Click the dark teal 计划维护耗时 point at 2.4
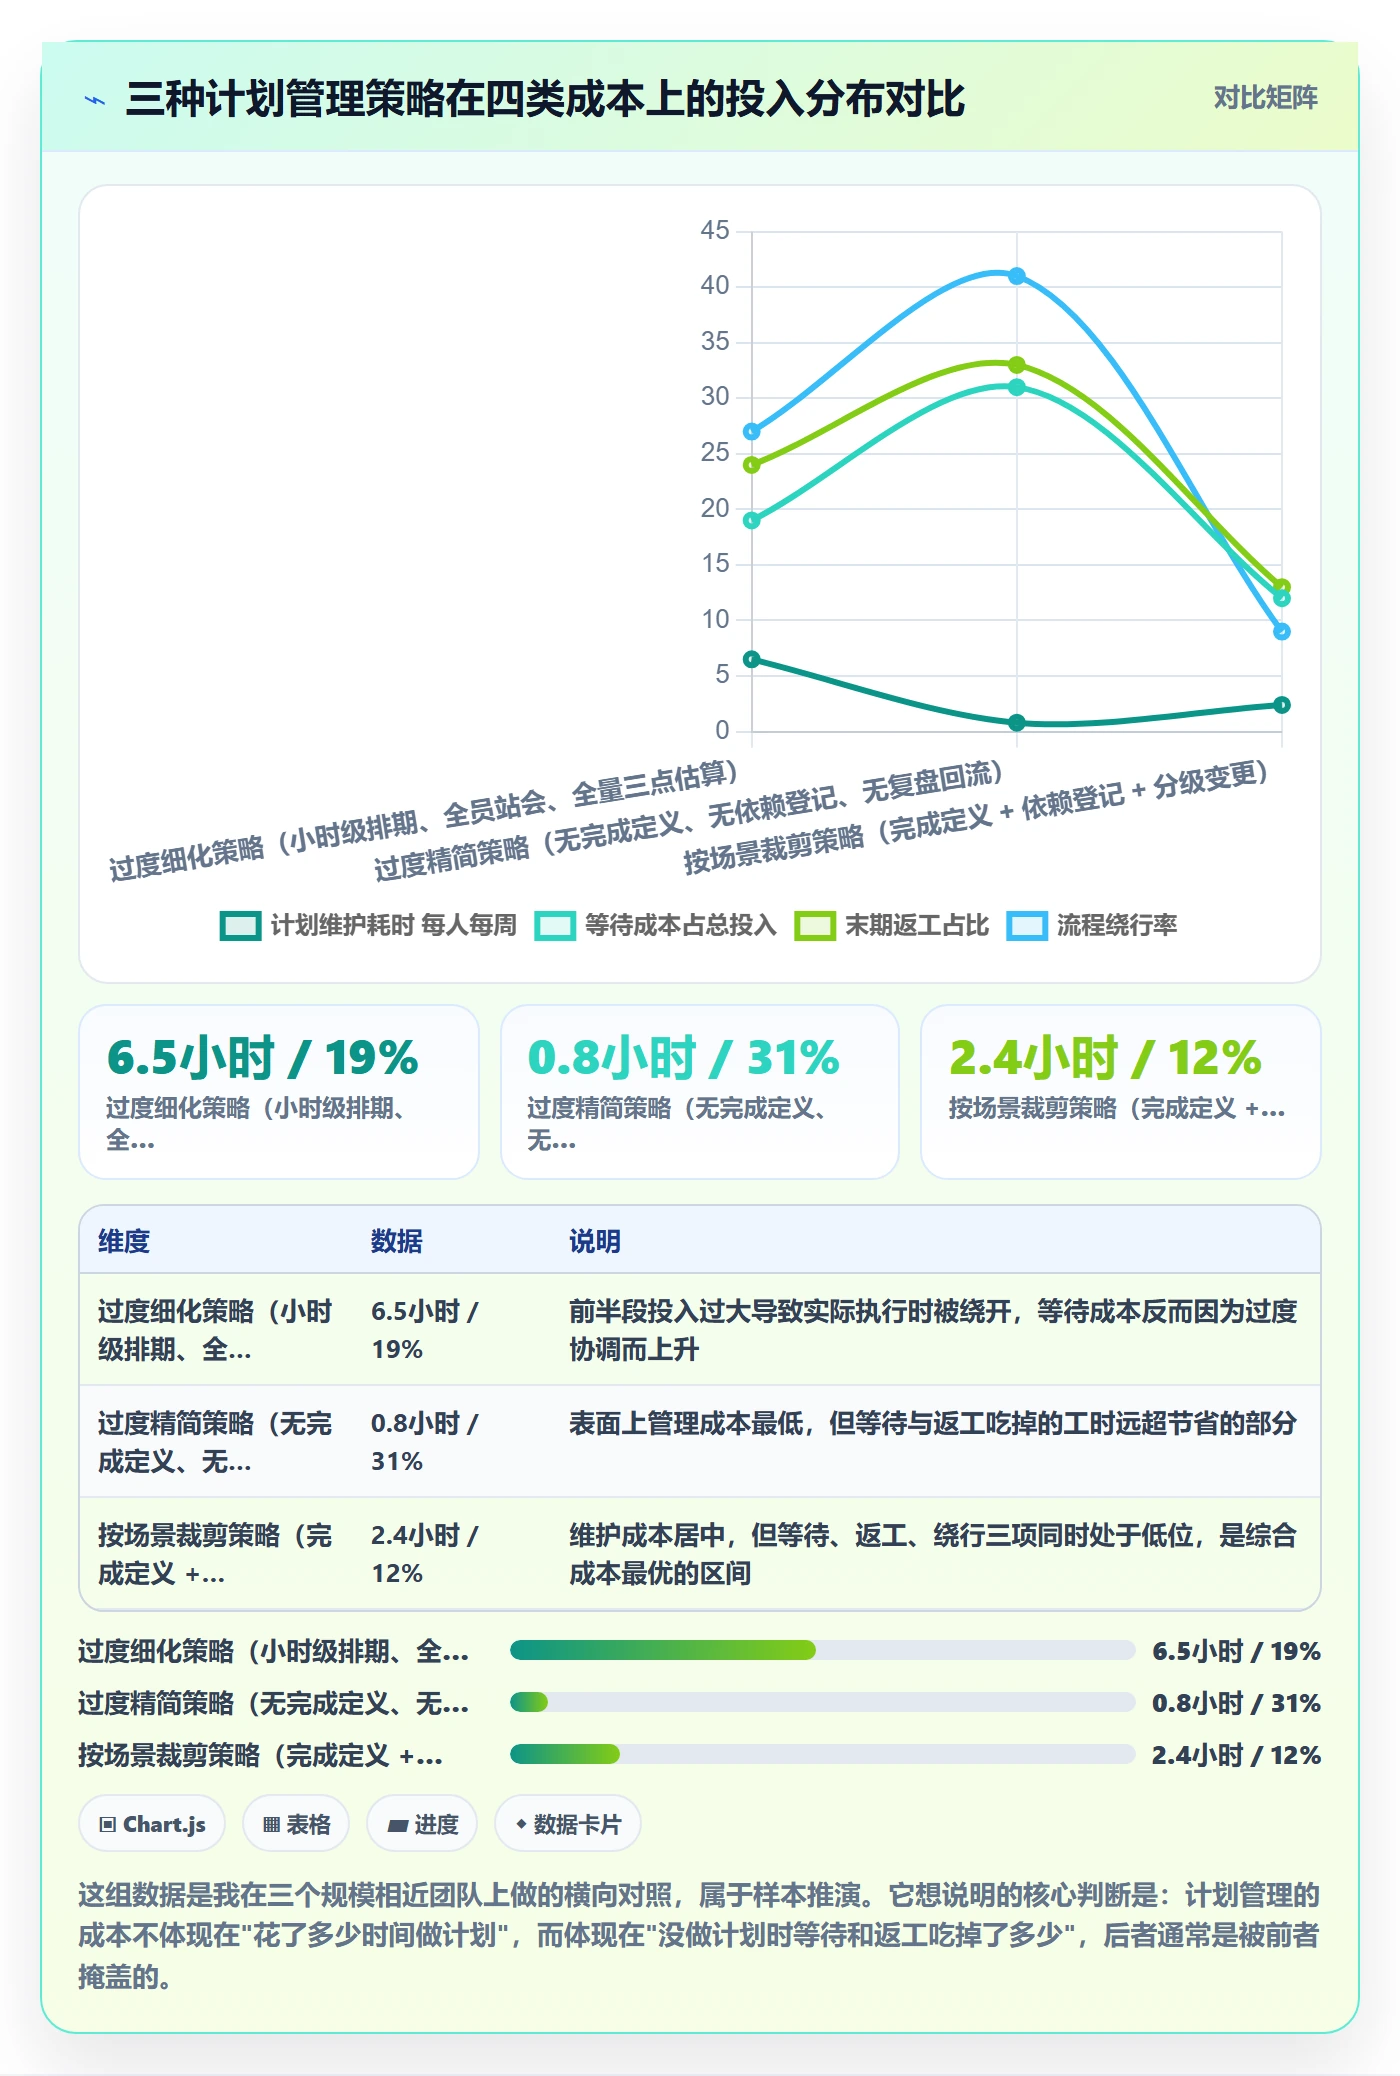 tap(1282, 705)
